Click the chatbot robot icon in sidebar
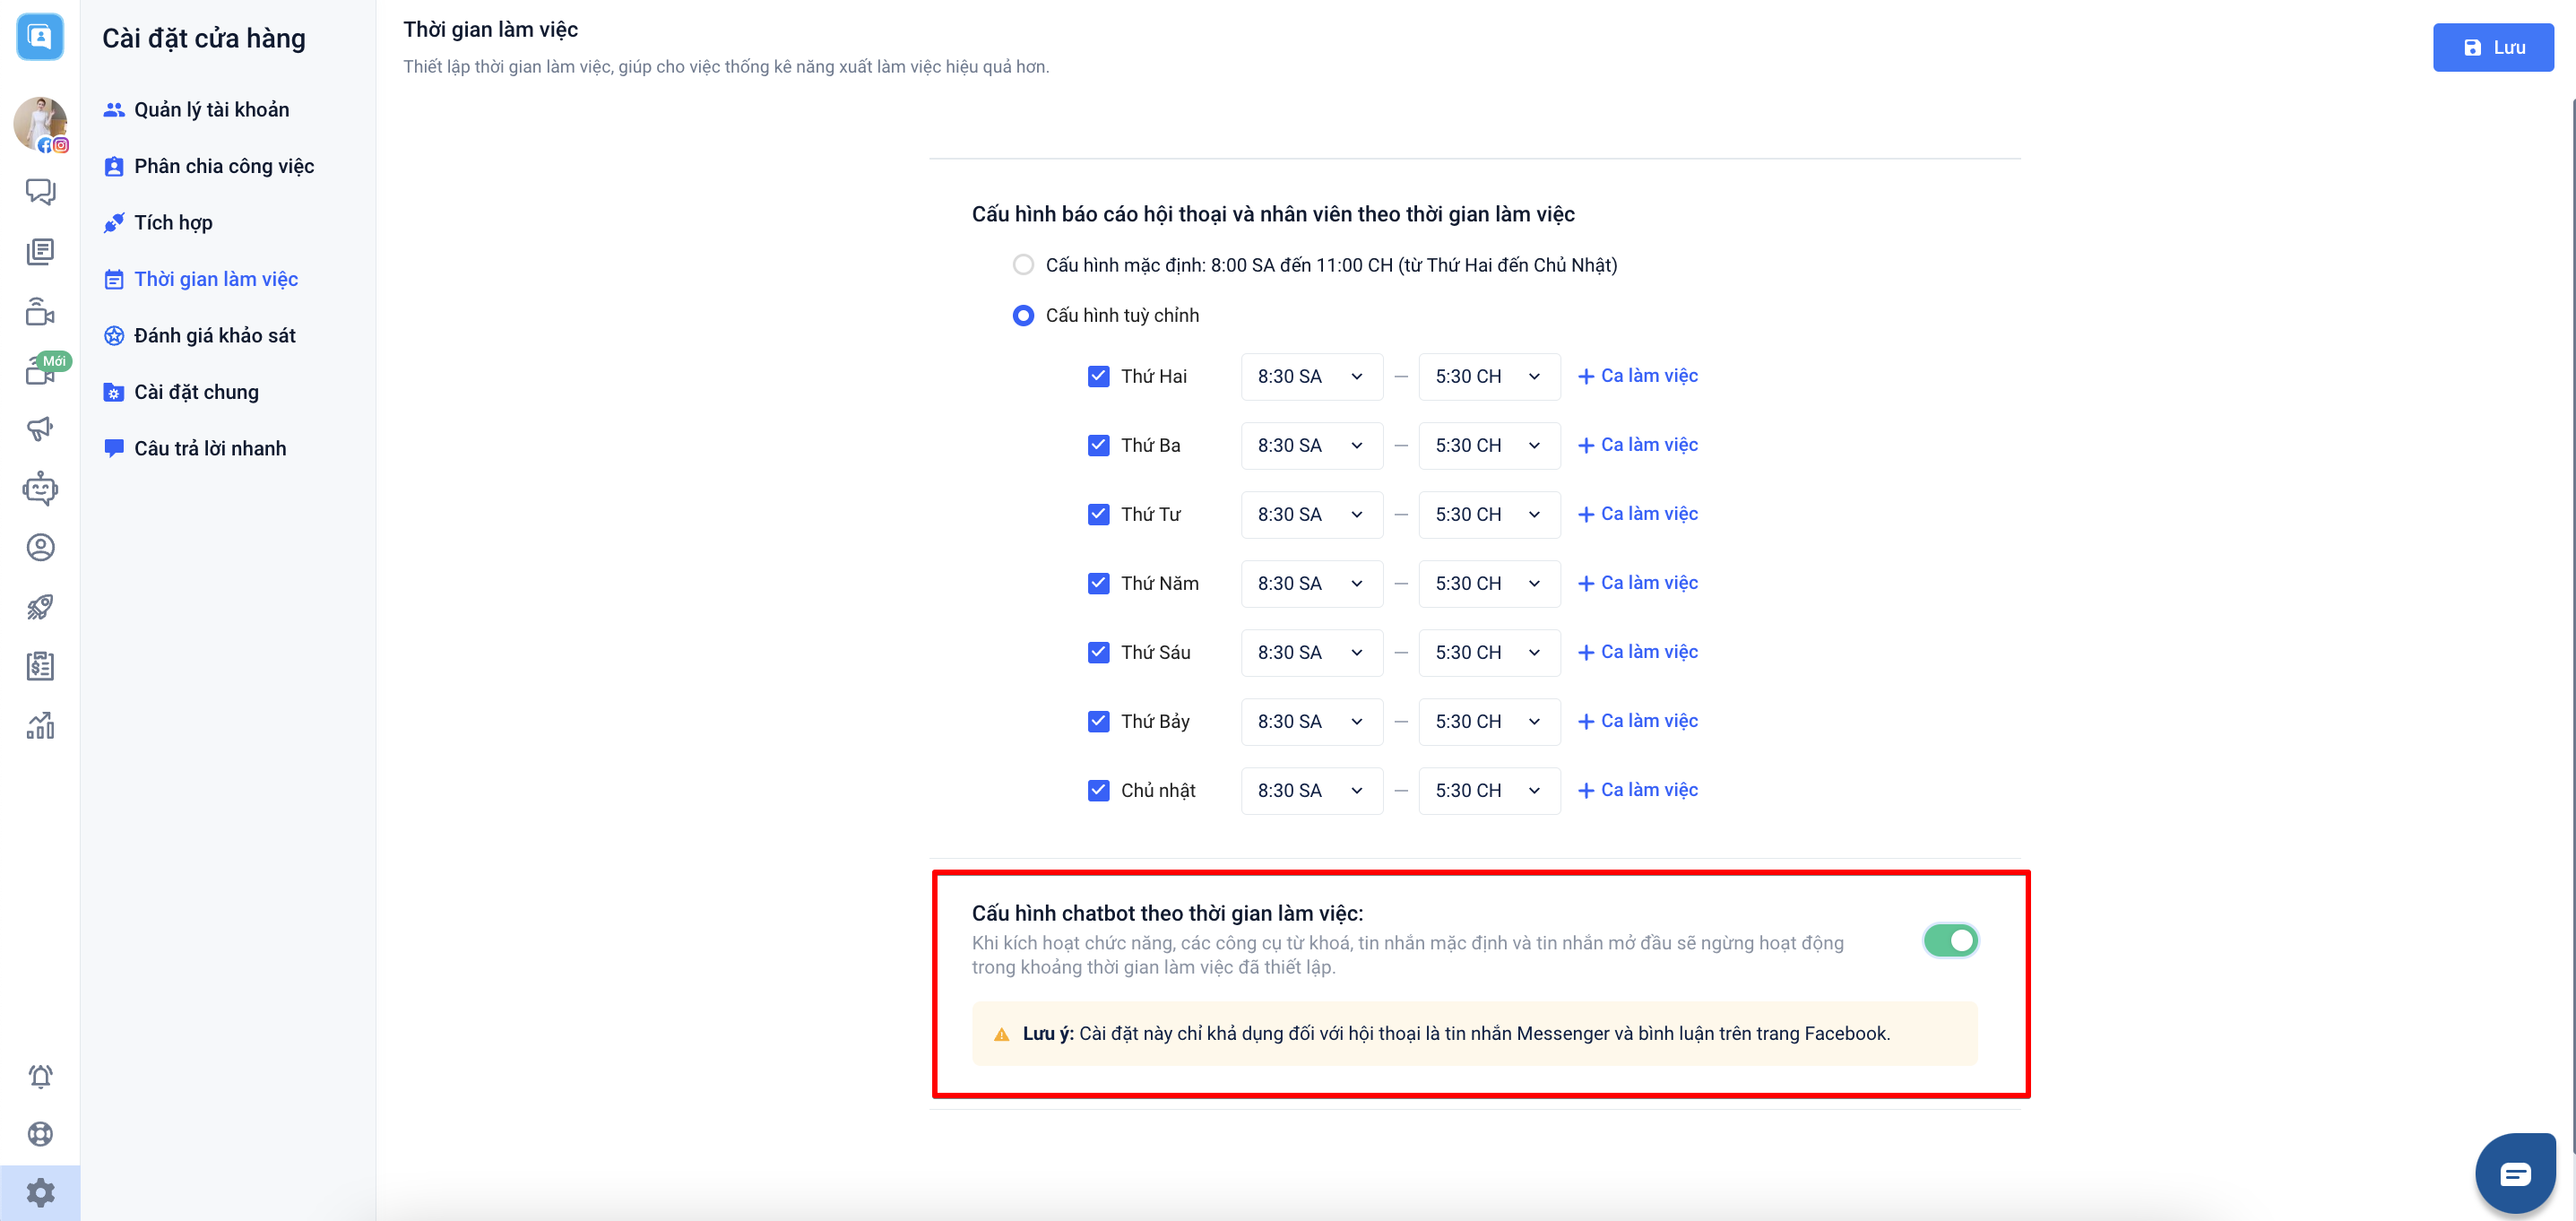2576x1221 pixels. pos(40,489)
